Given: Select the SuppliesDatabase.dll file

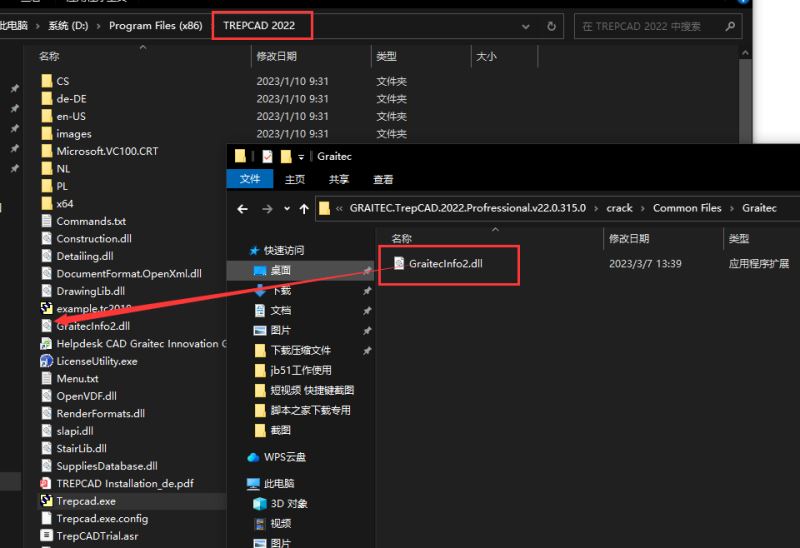Looking at the screenshot, I should pos(107,466).
